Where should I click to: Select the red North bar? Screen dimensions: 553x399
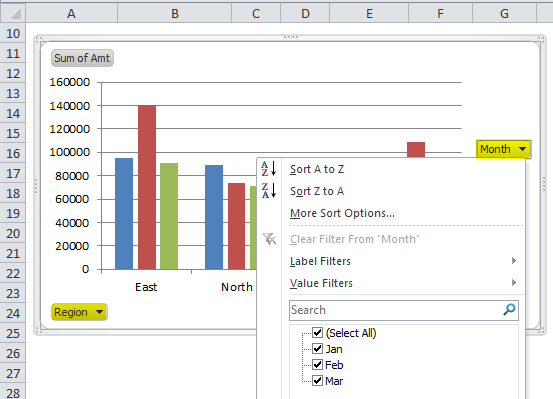click(236, 226)
